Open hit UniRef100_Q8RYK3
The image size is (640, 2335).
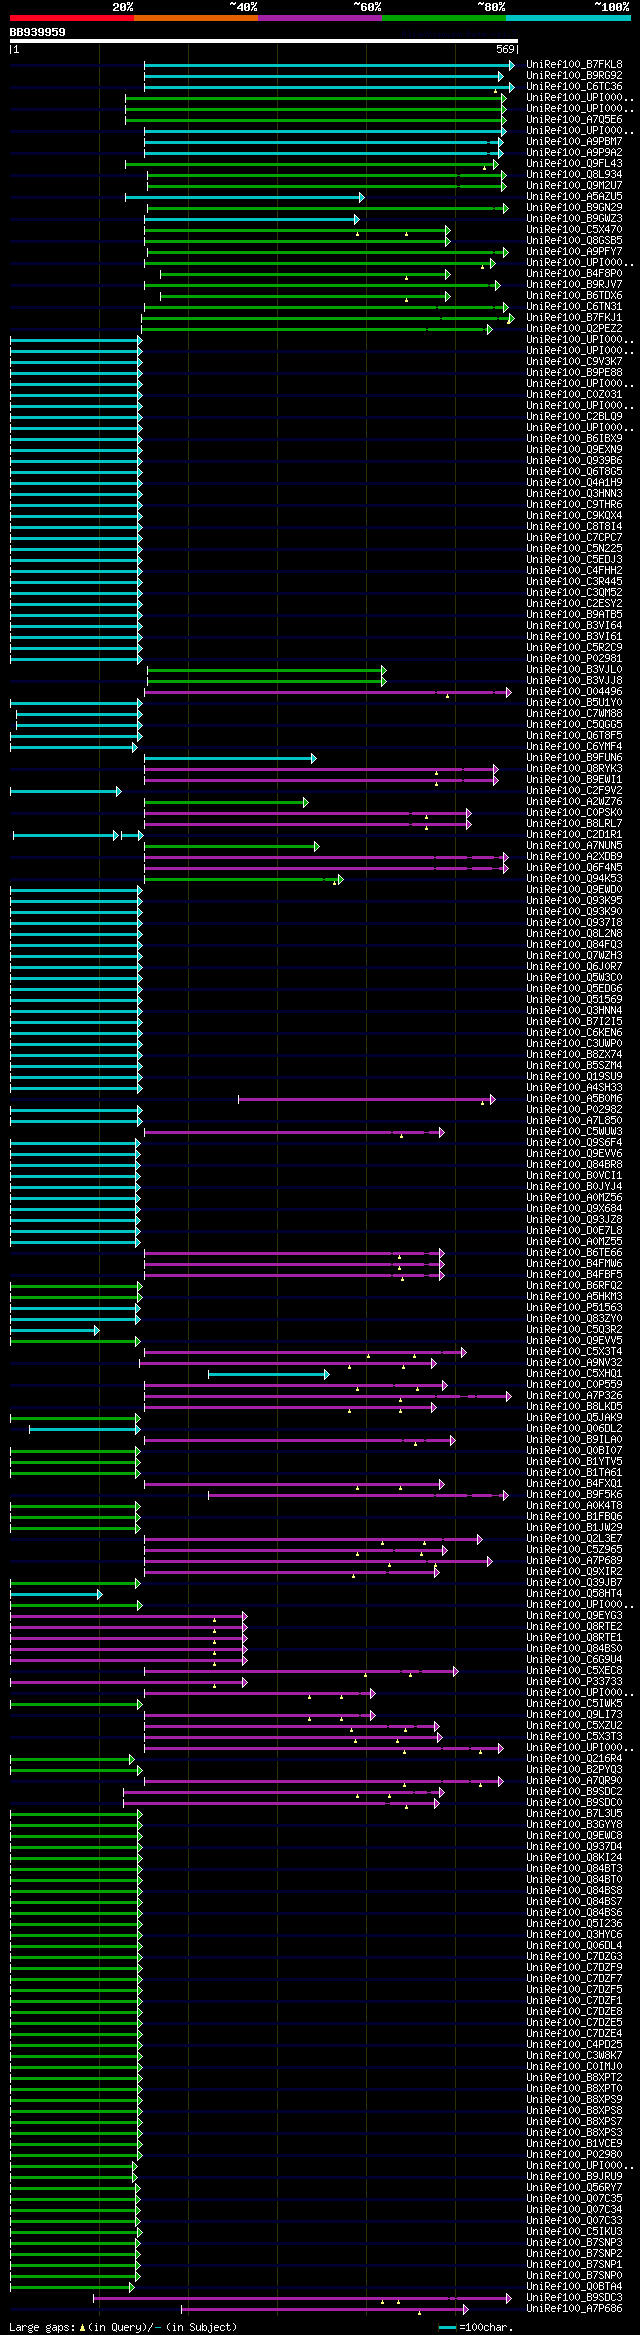click(x=574, y=769)
